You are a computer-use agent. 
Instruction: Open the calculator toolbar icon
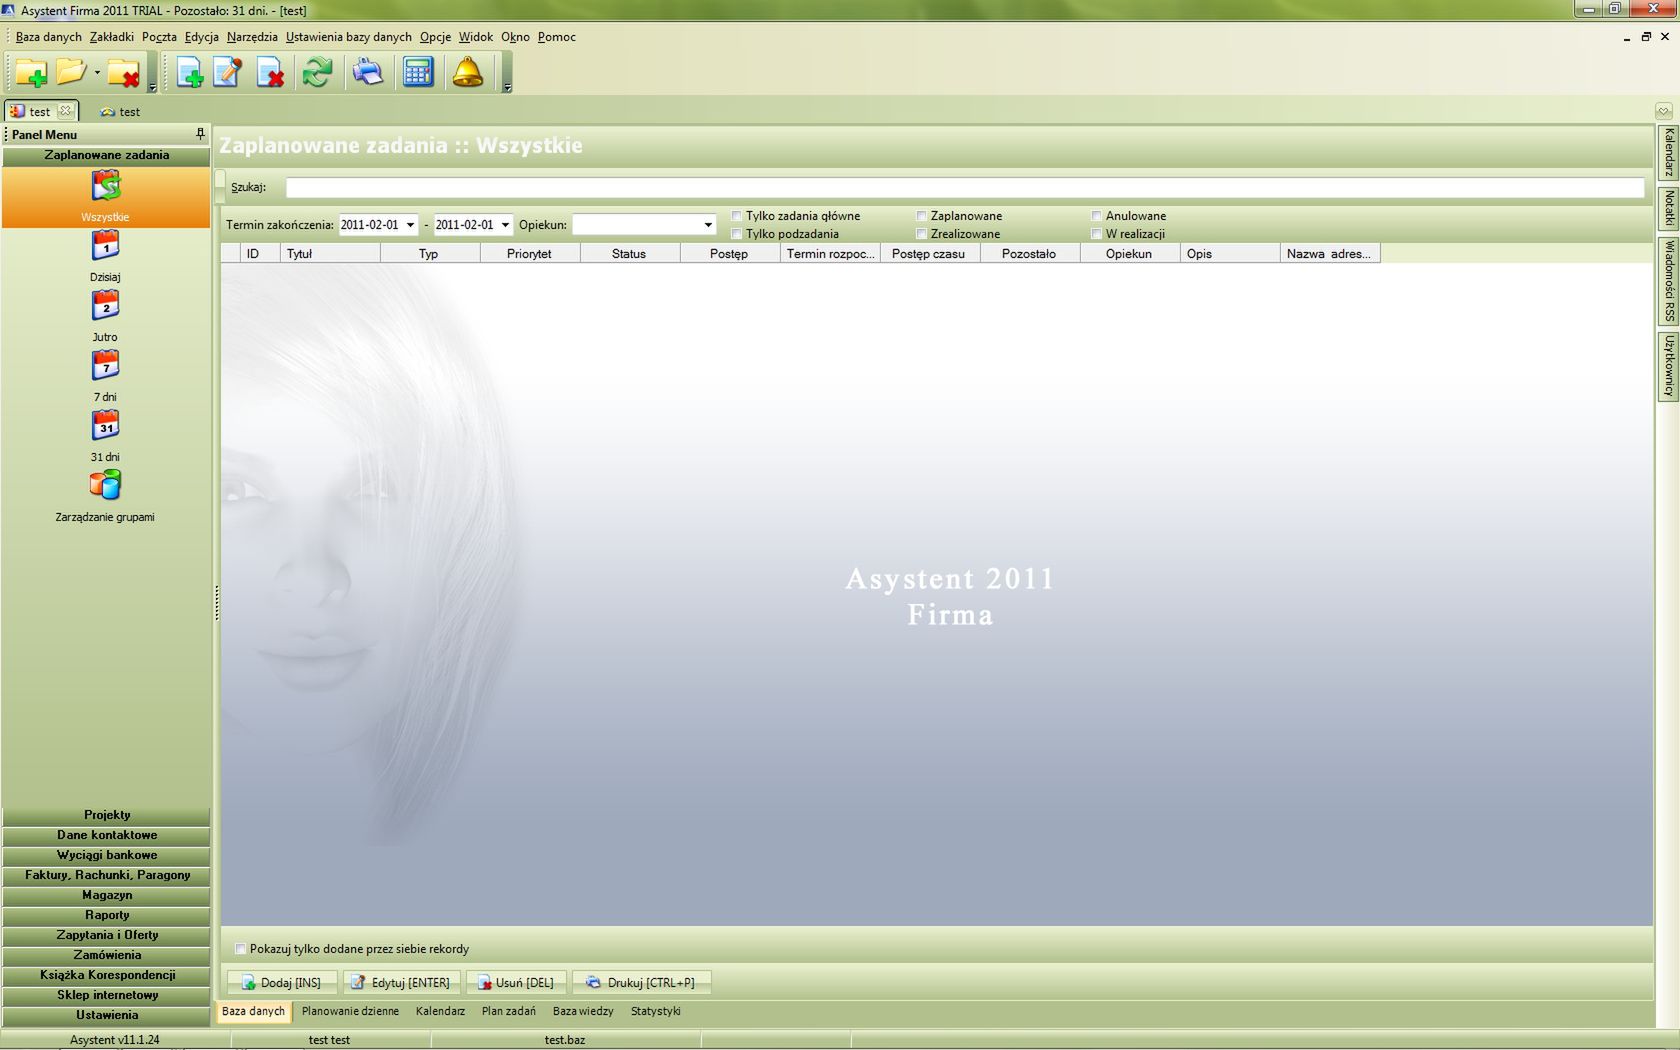click(418, 72)
